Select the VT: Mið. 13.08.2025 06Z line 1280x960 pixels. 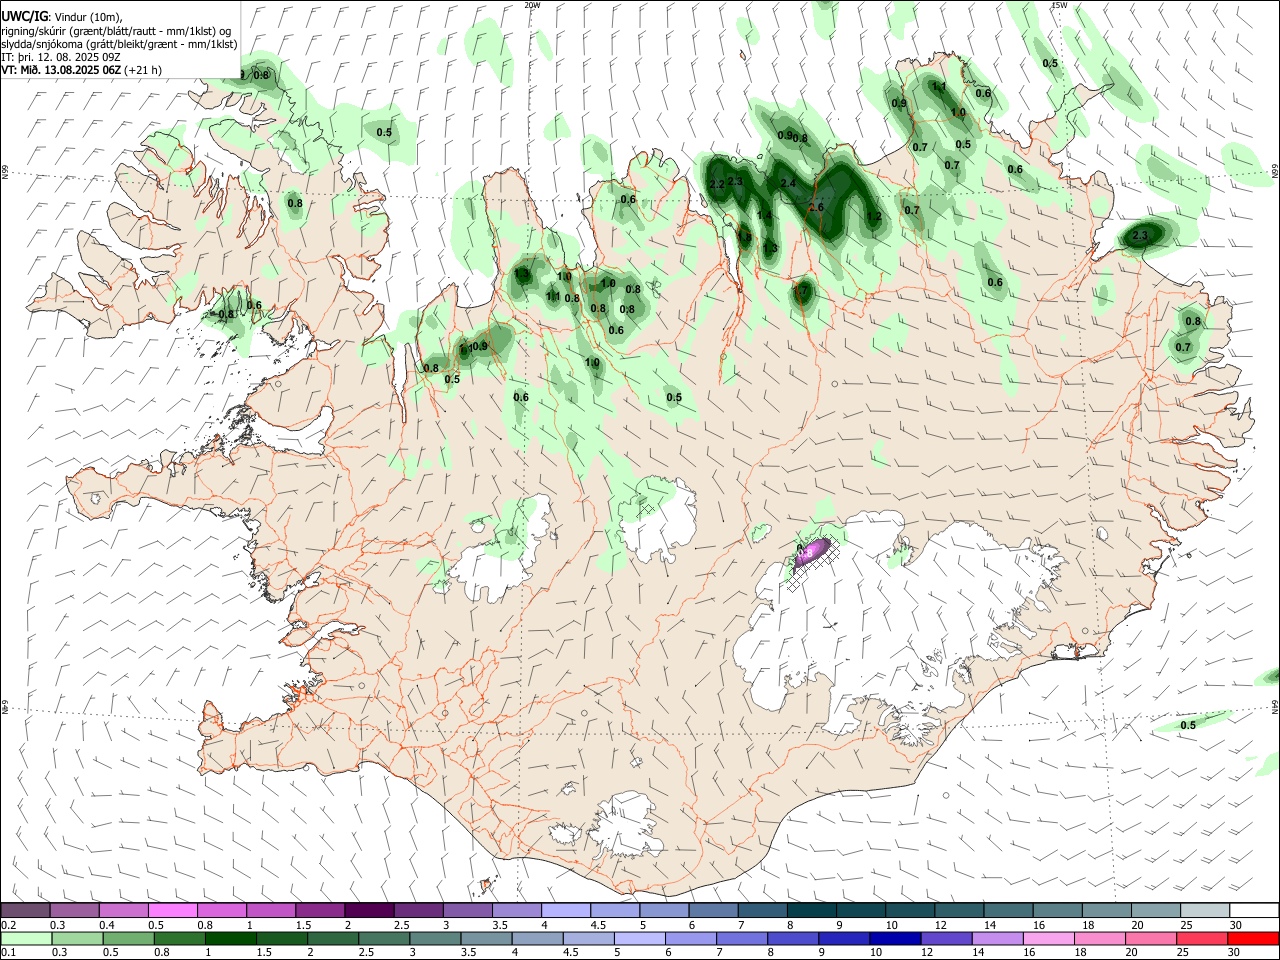[x=81, y=70]
